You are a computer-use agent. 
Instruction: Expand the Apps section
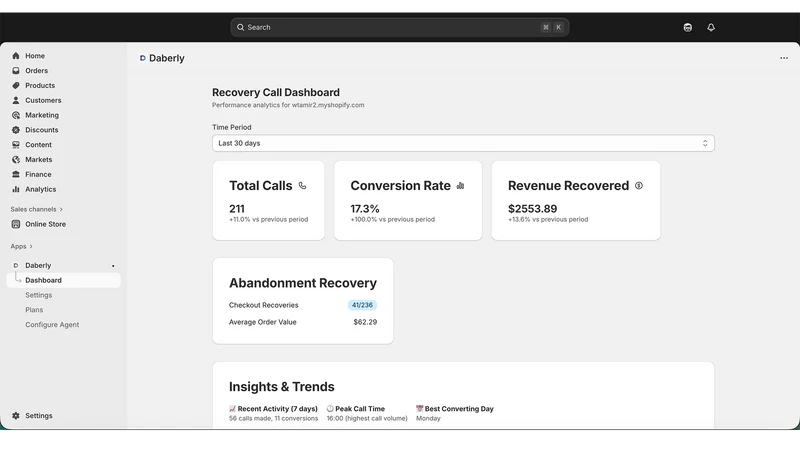(21, 246)
